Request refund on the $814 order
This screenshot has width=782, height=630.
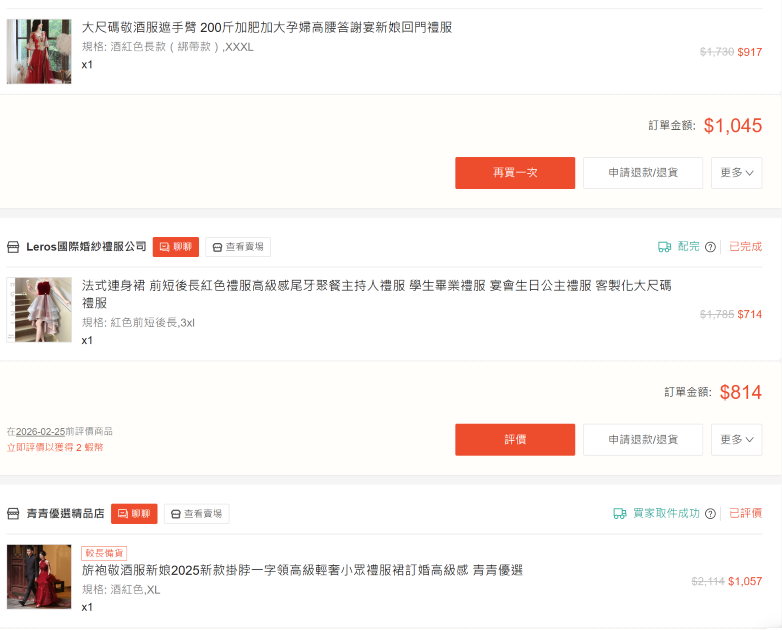(643, 440)
